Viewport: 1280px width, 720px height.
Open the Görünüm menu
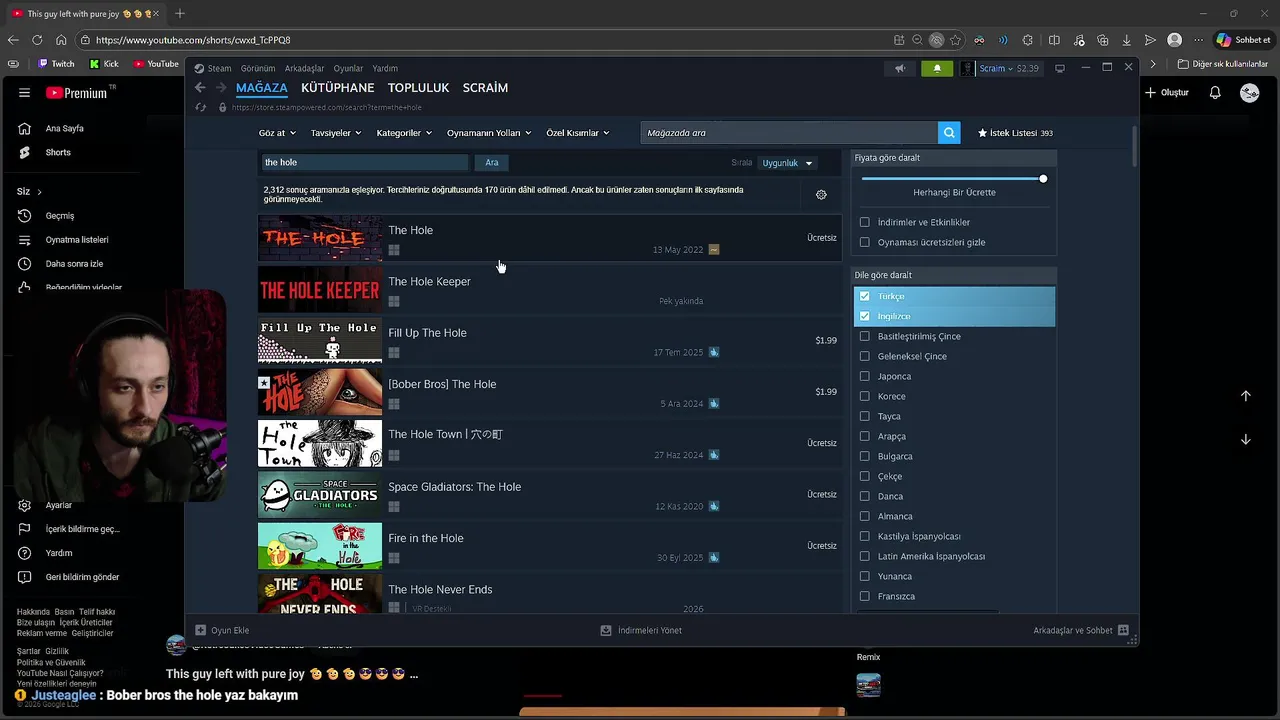click(258, 68)
